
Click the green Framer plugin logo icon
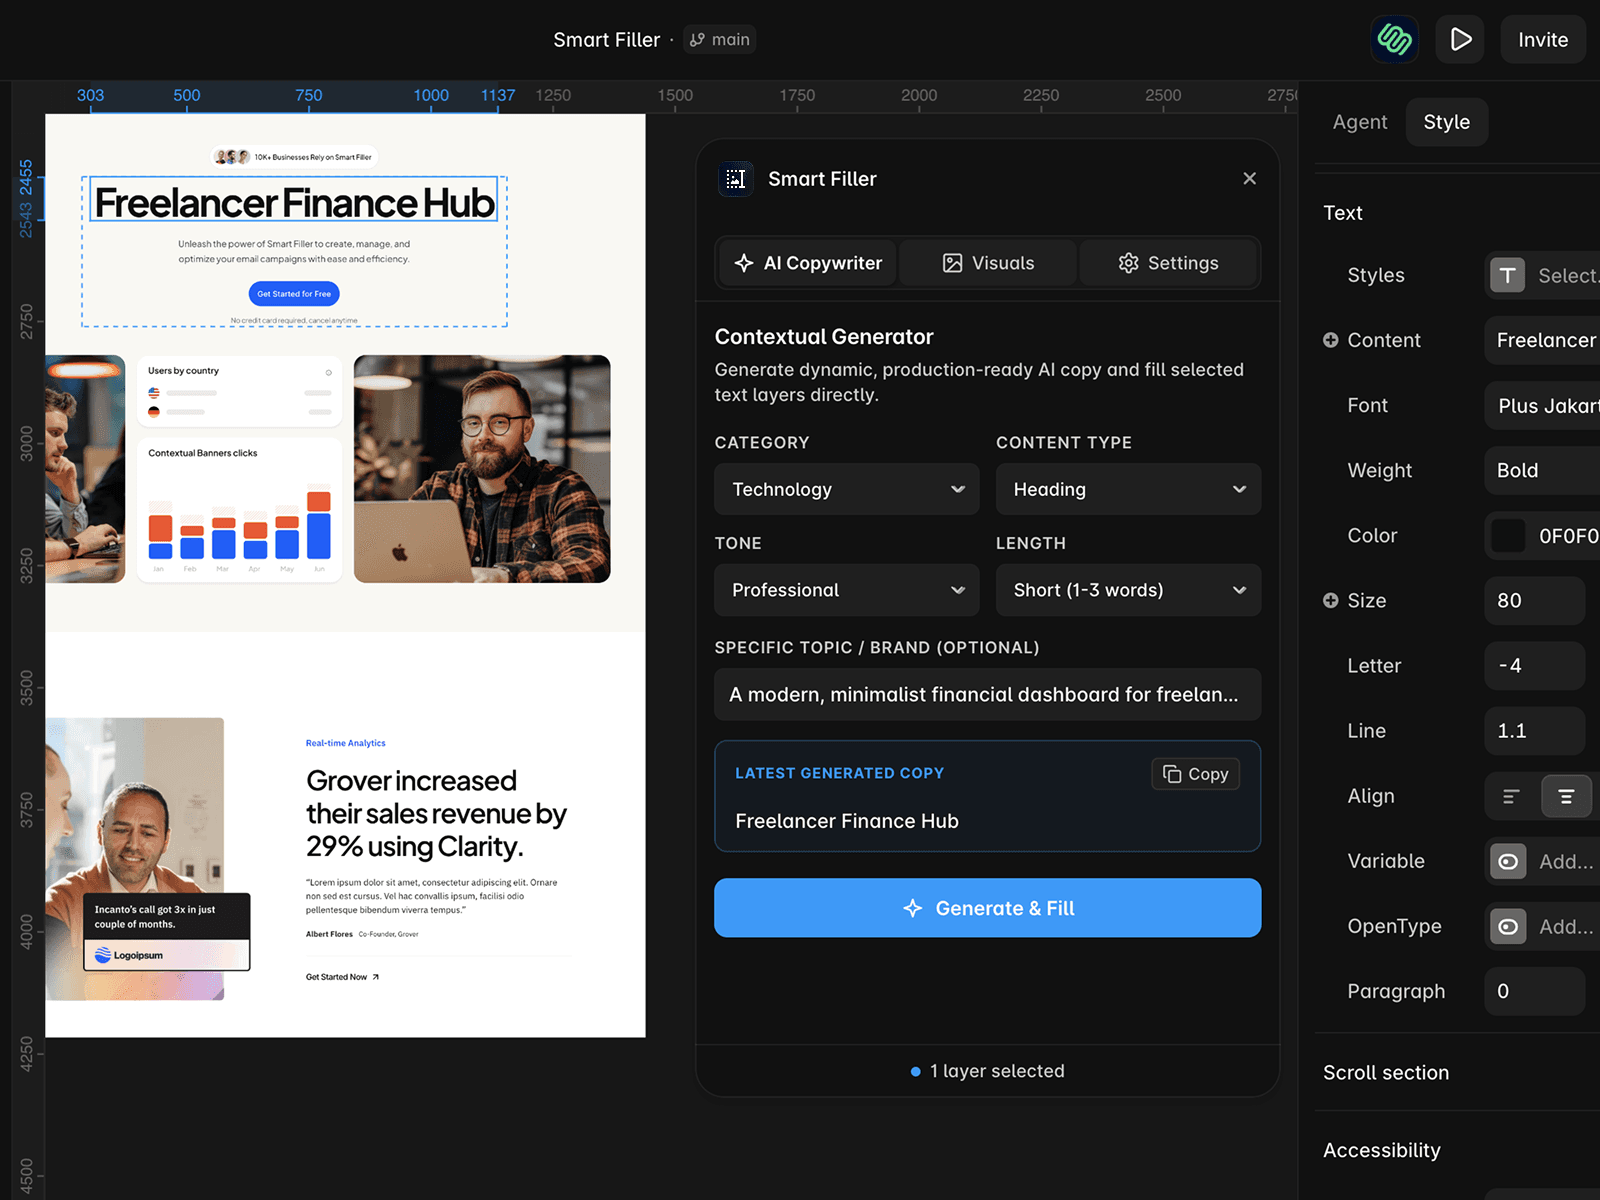(x=1394, y=40)
